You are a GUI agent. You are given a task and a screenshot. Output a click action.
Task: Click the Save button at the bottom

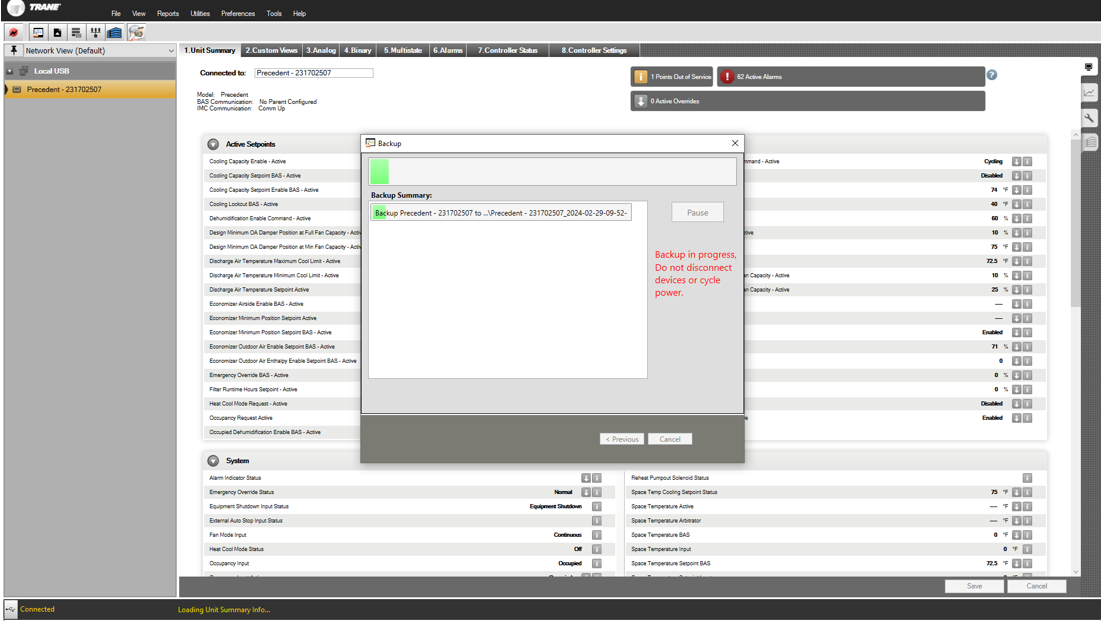coord(974,586)
